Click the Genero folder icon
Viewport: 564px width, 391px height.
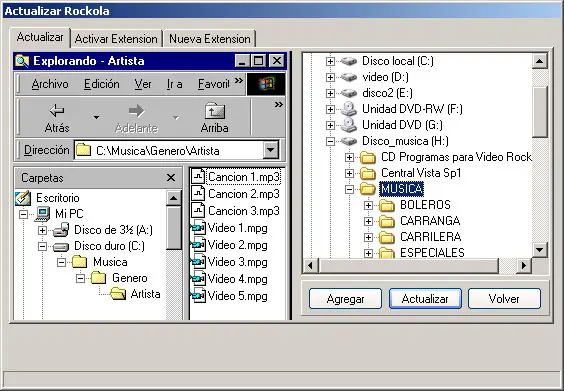point(98,278)
